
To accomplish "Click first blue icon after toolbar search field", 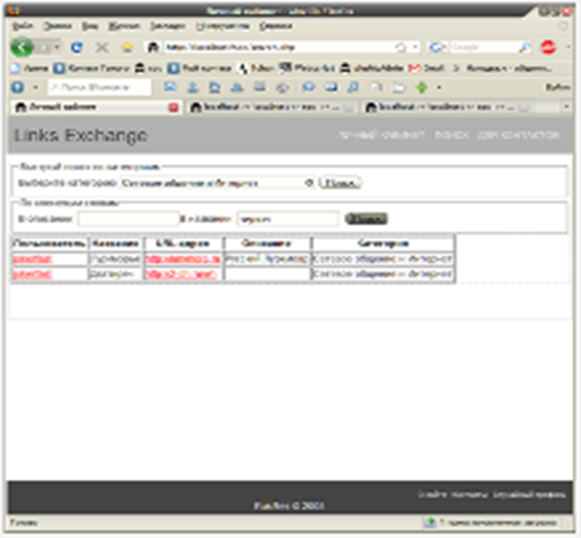I will [x=170, y=87].
